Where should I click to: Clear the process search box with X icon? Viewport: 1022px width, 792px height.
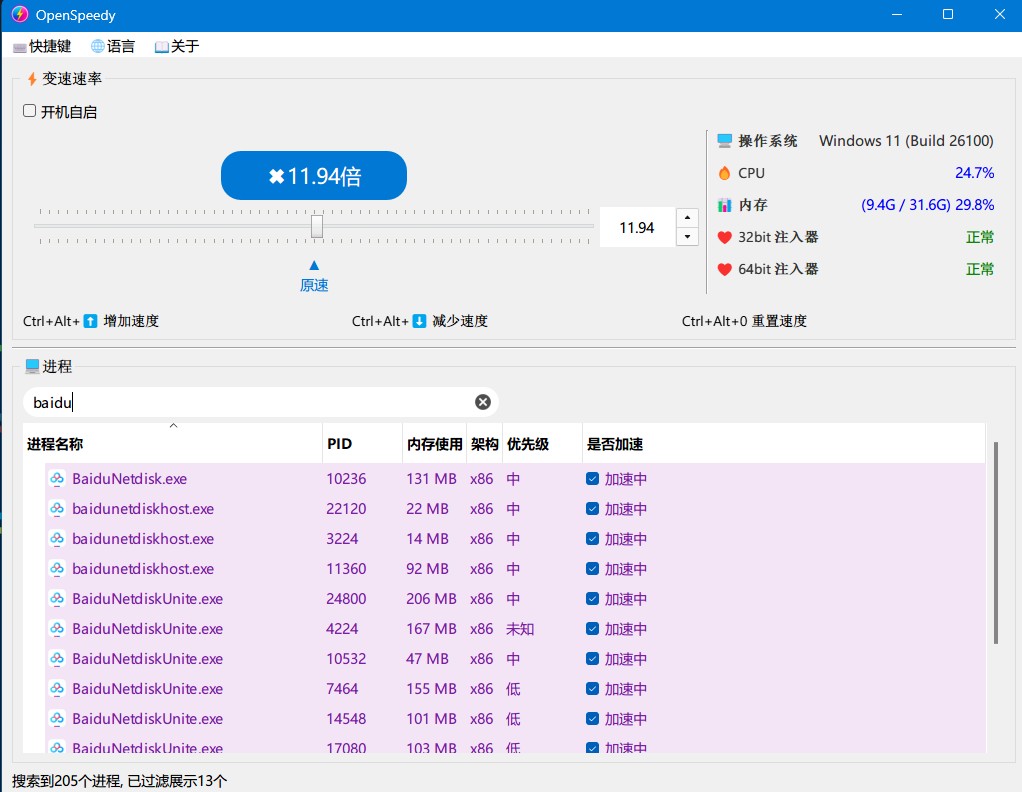click(483, 402)
